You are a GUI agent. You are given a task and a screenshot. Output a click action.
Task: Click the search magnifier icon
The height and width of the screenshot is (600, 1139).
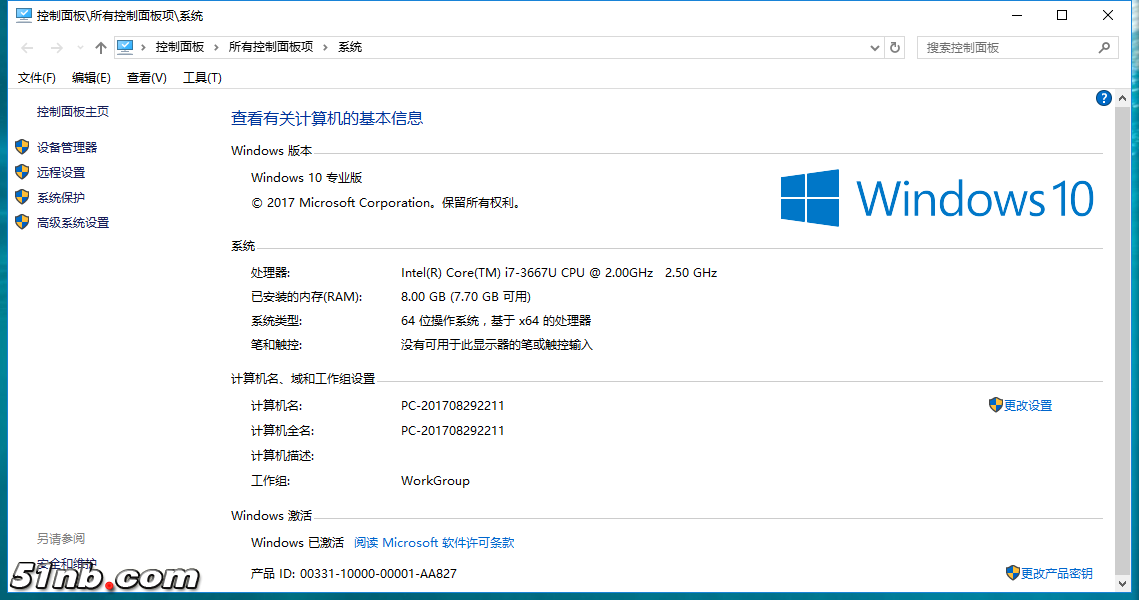tap(1104, 48)
